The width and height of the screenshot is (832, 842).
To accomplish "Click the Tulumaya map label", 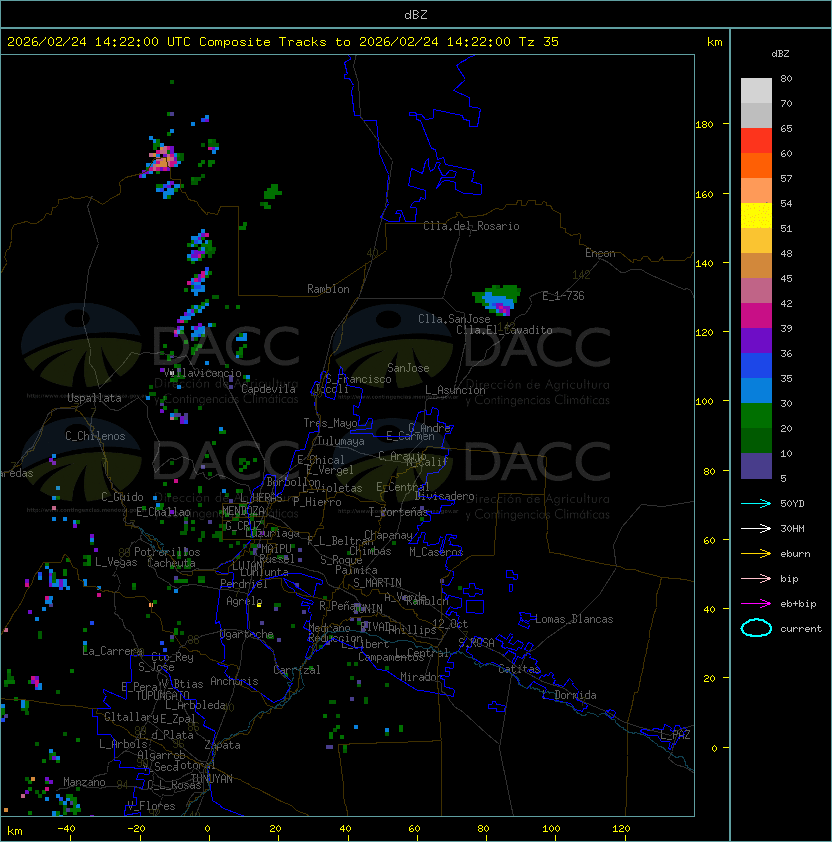I will click(x=341, y=441).
